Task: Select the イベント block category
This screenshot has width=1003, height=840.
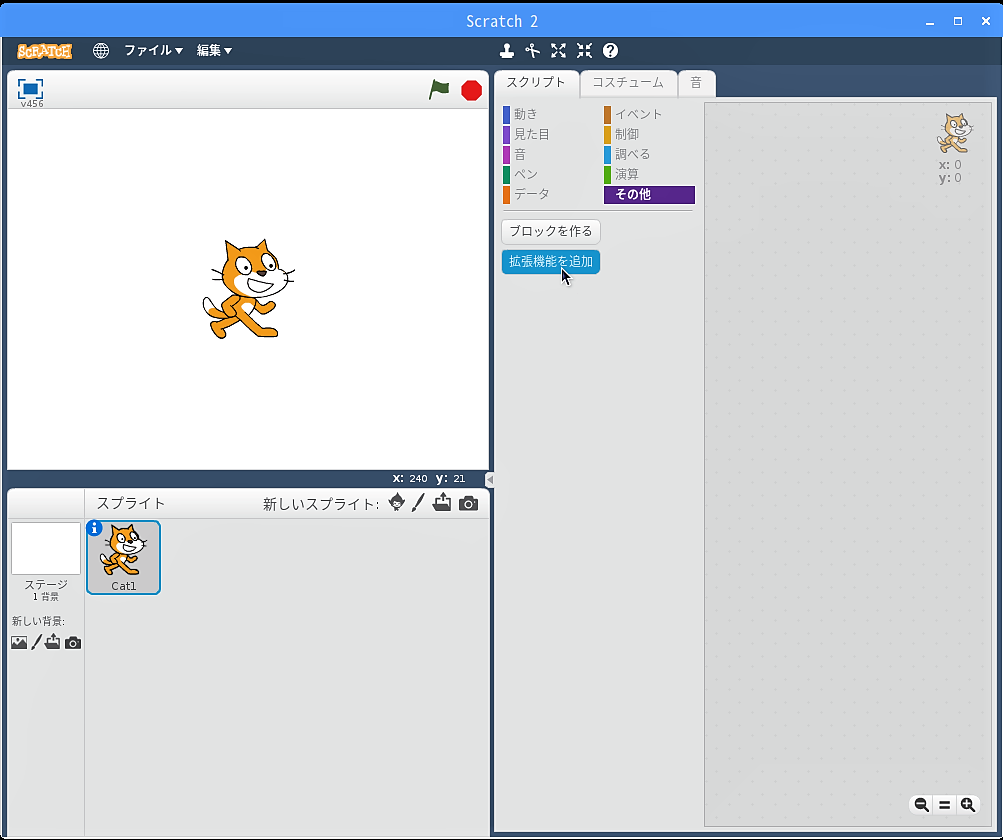Action: point(649,115)
